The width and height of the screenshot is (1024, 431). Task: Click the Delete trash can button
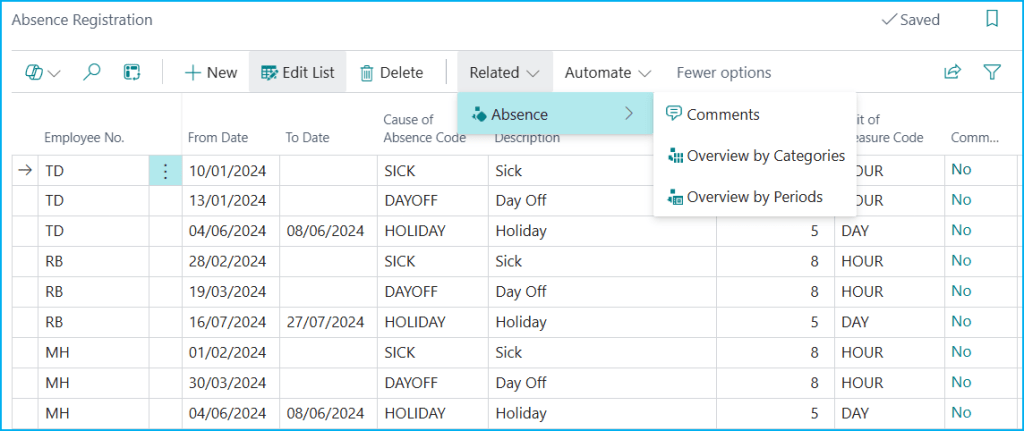391,72
